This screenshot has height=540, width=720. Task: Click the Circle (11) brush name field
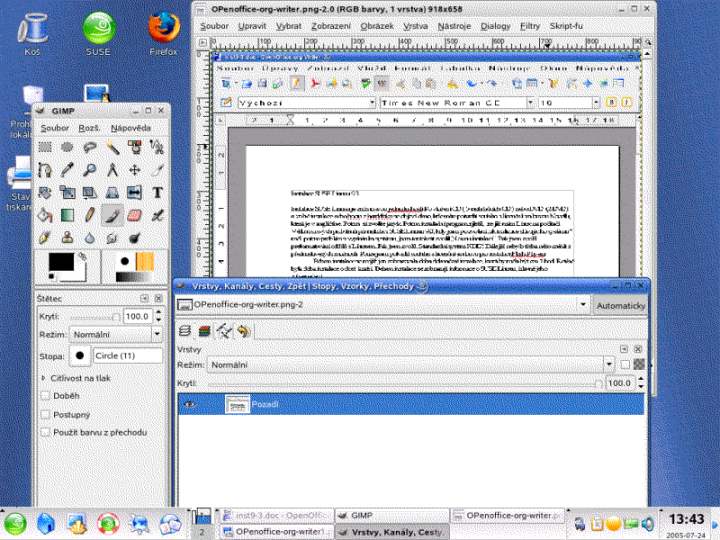[128, 356]
